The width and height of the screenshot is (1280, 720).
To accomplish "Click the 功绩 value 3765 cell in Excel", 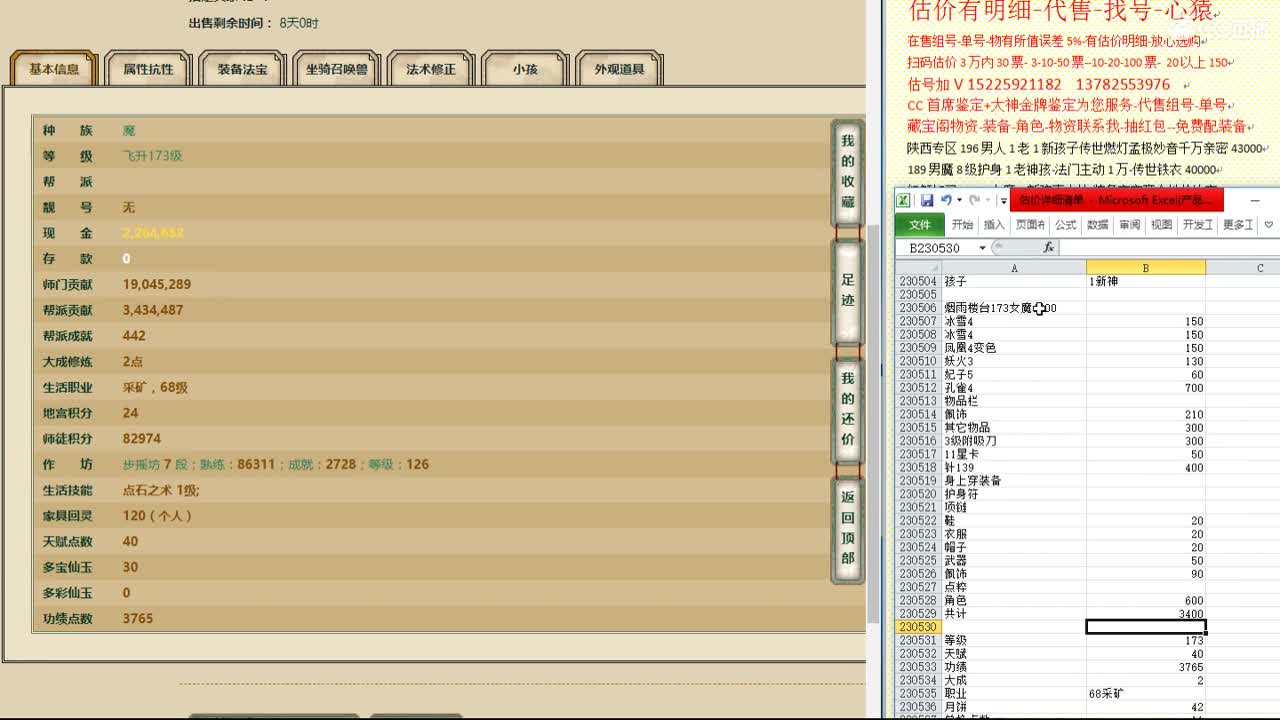I will pyautogui.click(x=1146, y=667).
